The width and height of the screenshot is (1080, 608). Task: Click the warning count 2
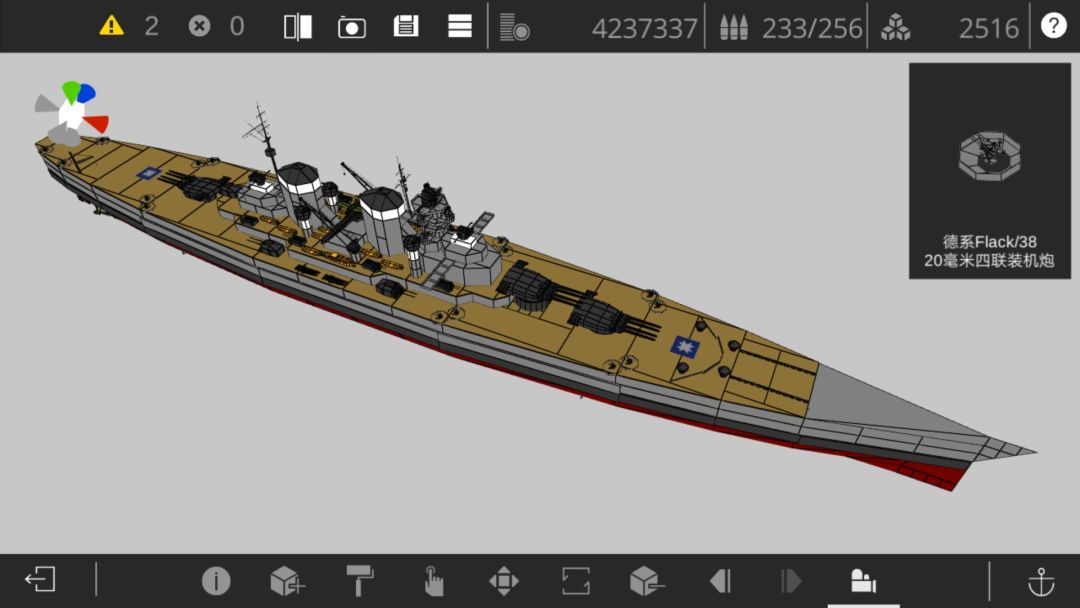click(152, 27)
